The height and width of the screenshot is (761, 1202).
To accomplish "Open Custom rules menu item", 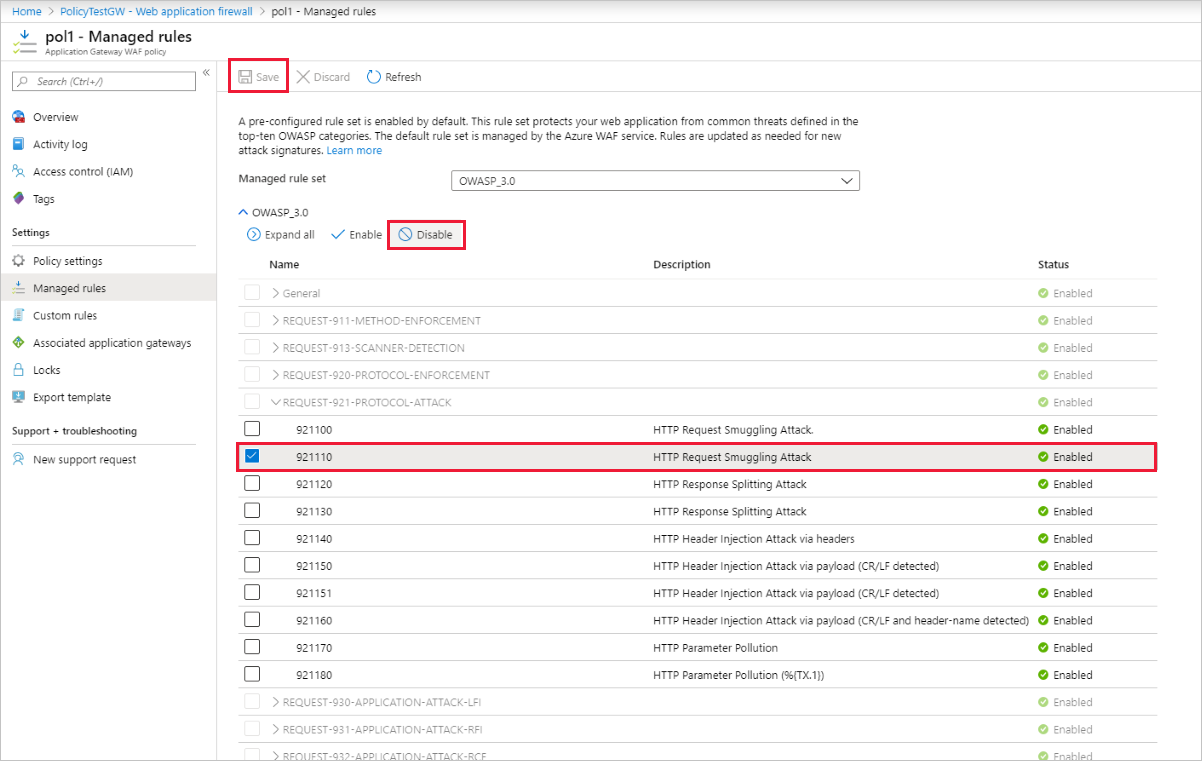I will point(65,315).
